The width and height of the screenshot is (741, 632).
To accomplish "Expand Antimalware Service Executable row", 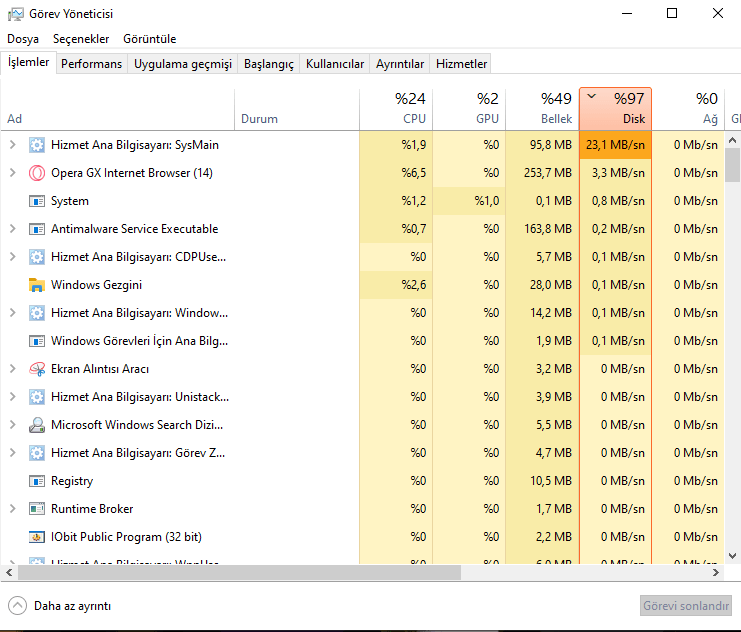I will coord(13,229).
